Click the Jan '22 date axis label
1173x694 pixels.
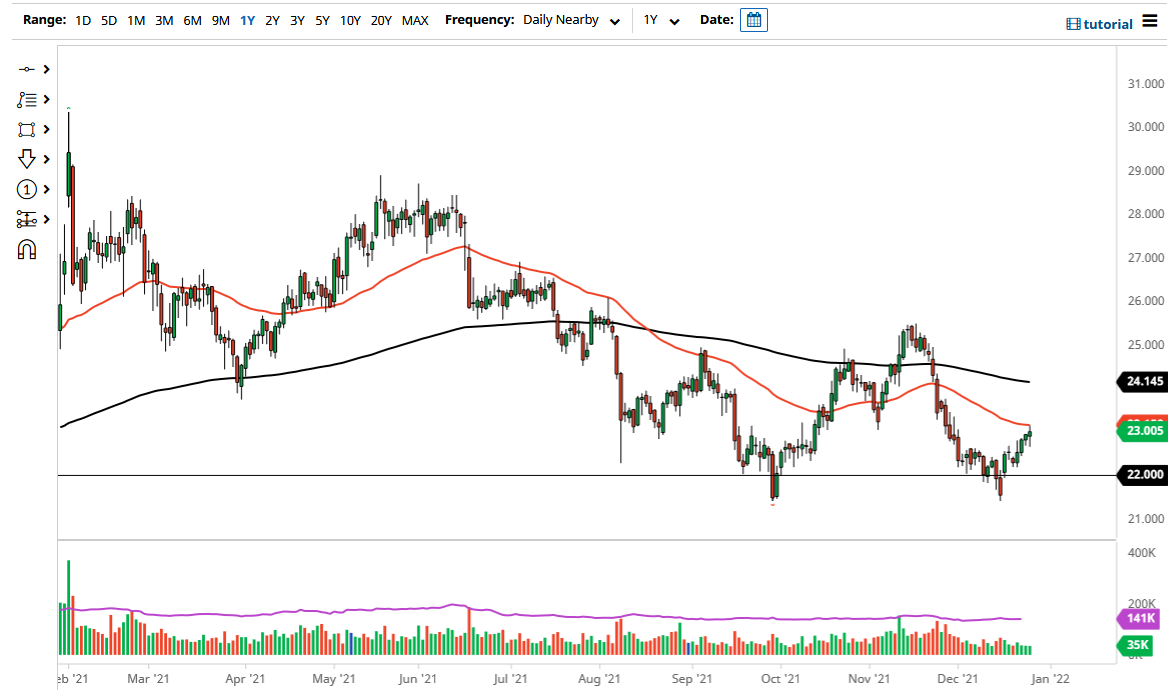[1050, 679]
